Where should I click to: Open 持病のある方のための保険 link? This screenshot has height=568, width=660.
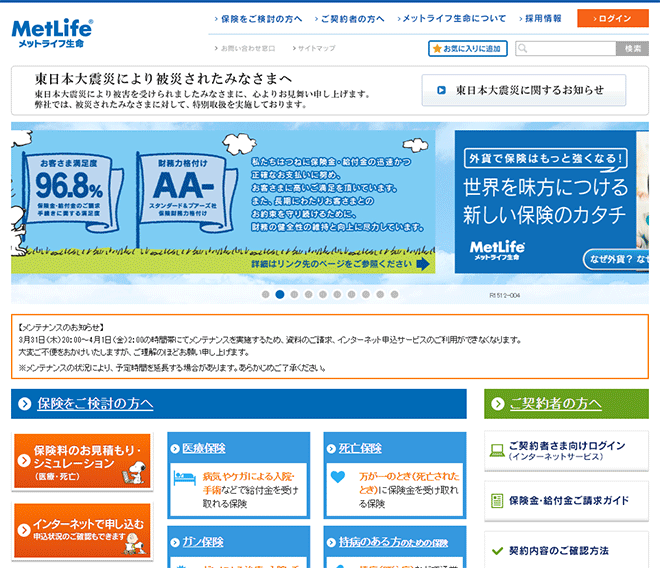[394, 542]
